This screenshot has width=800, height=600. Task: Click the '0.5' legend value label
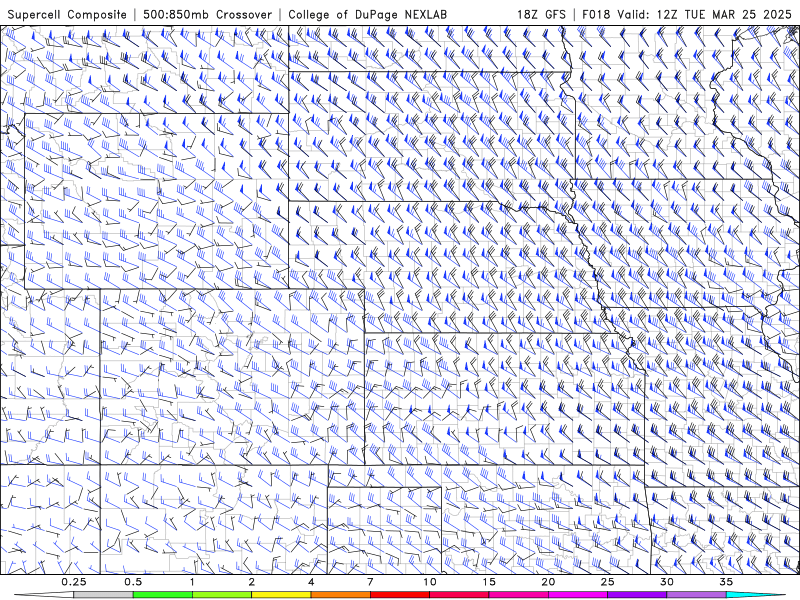(x=133, y=582)
